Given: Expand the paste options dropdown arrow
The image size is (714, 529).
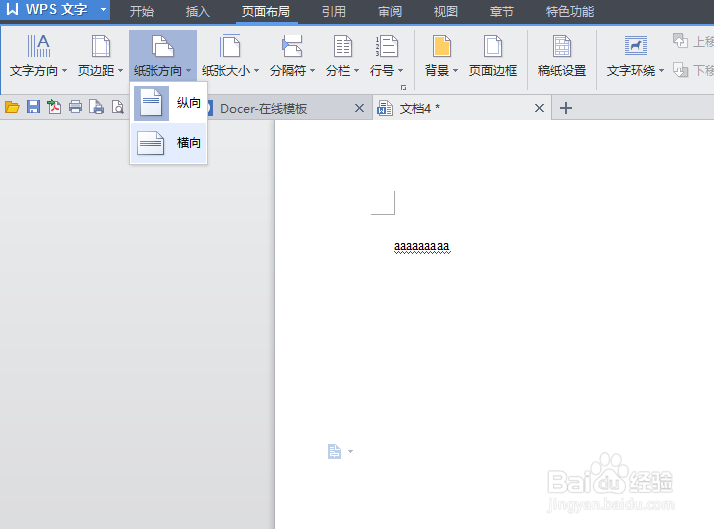Looking at the screenshot, I should 350,452.
